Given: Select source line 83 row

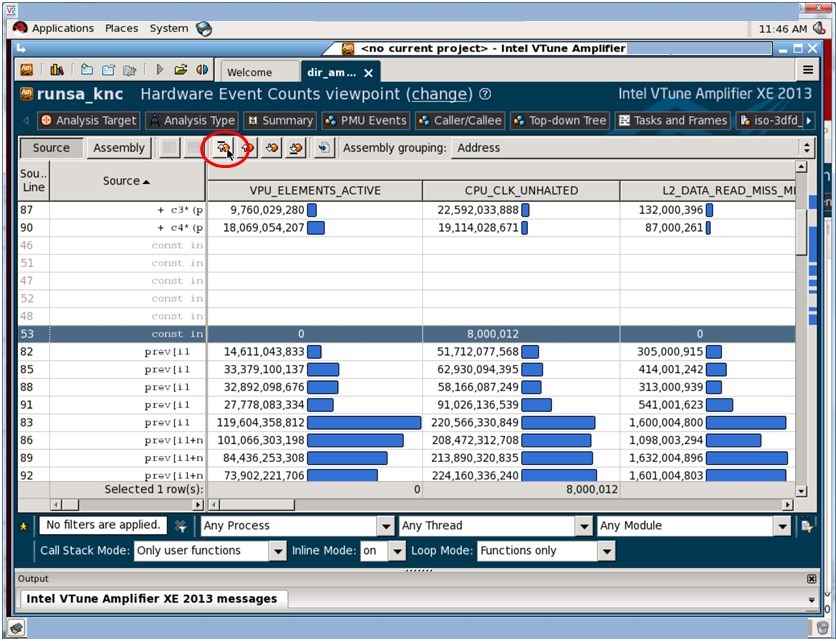Looking at the screenshot, I should [406, 423].
